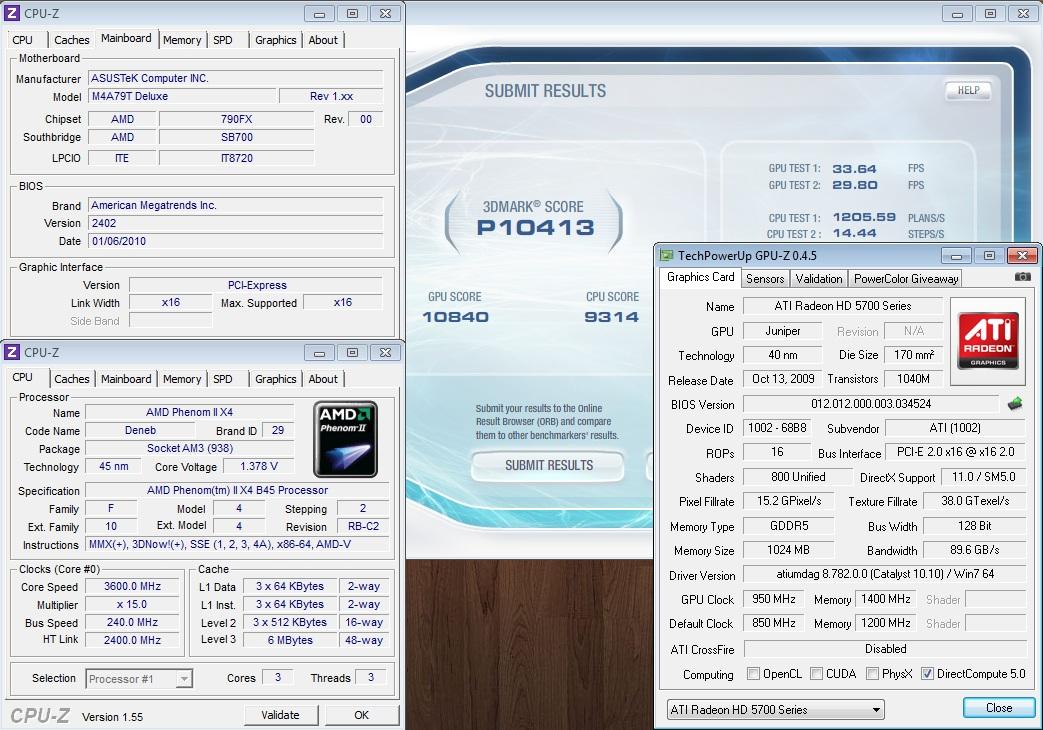1043x730 pixels.
Task: Open the PowerColor Giveaway tab
Action: click(x=906, y=279)
